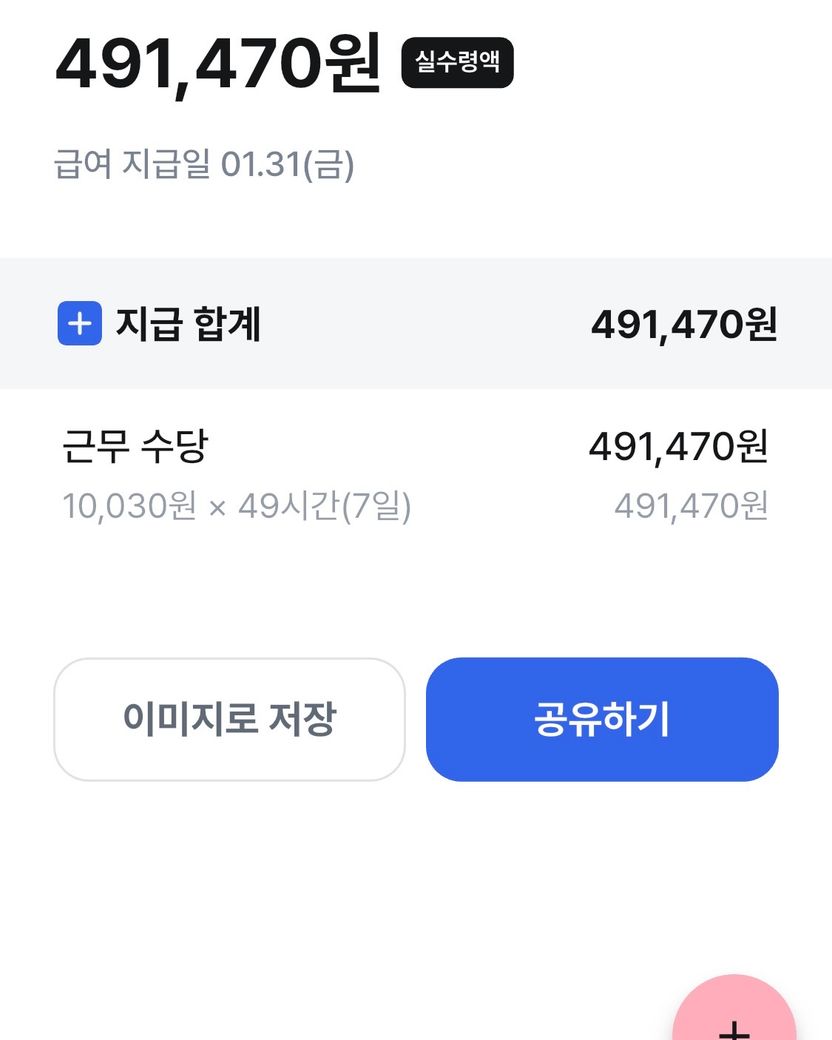
Task: Click the × multiplication sign
Action: pos(217,508)
